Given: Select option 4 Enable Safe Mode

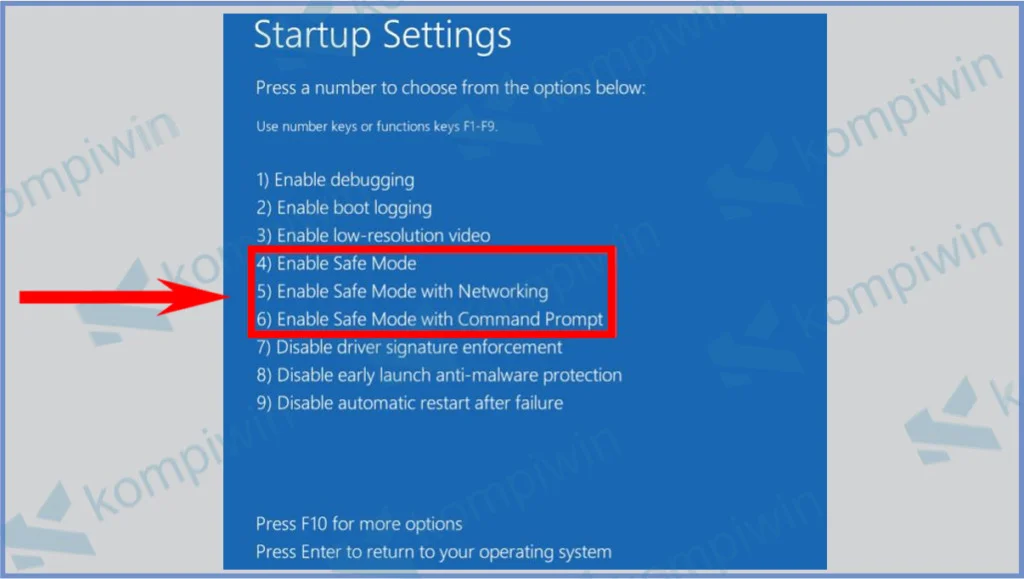Looking at the screenshot, I should pyautogui.click(x=336, y=264).
